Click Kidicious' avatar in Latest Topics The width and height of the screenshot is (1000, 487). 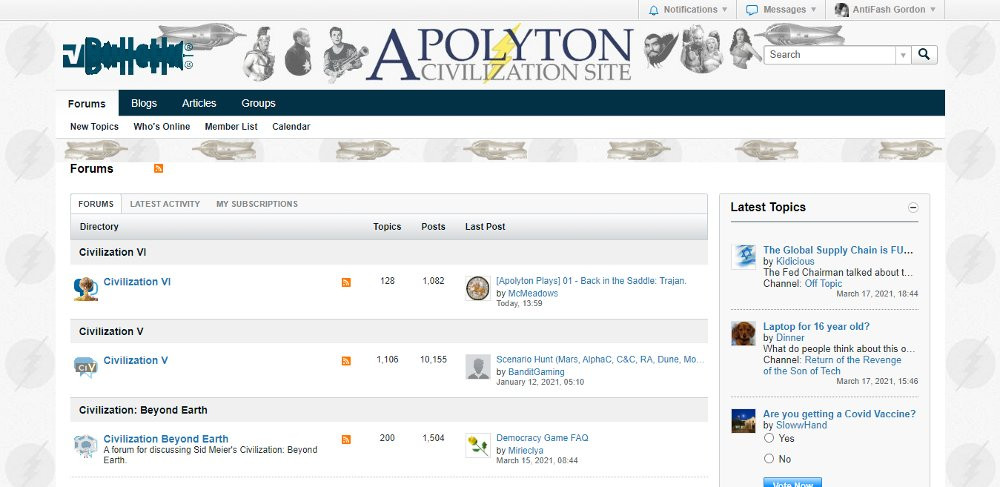coord(743,257)
